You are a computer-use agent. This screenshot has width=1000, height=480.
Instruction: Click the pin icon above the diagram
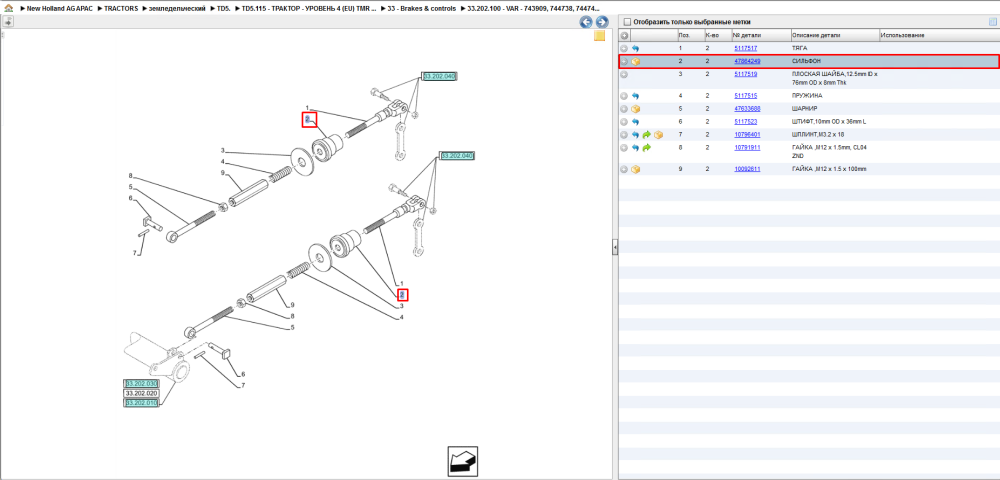point(8,22)
